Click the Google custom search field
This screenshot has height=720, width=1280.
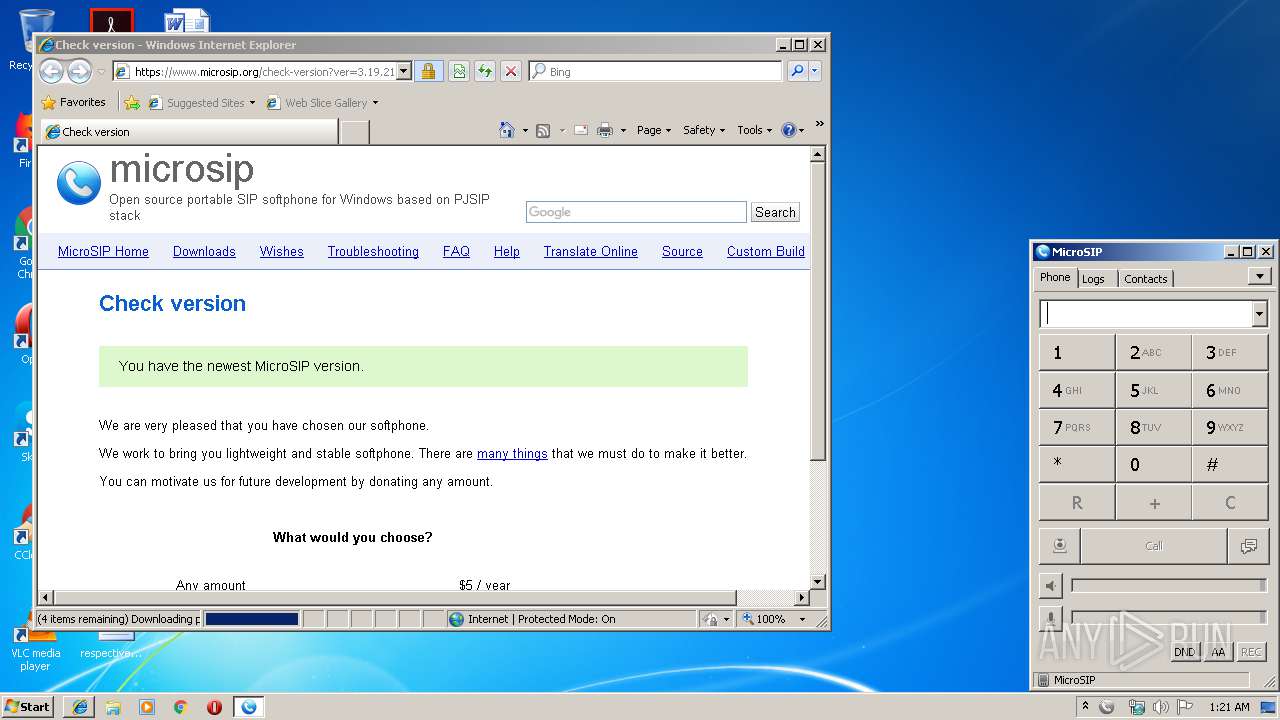pos(636,212)
